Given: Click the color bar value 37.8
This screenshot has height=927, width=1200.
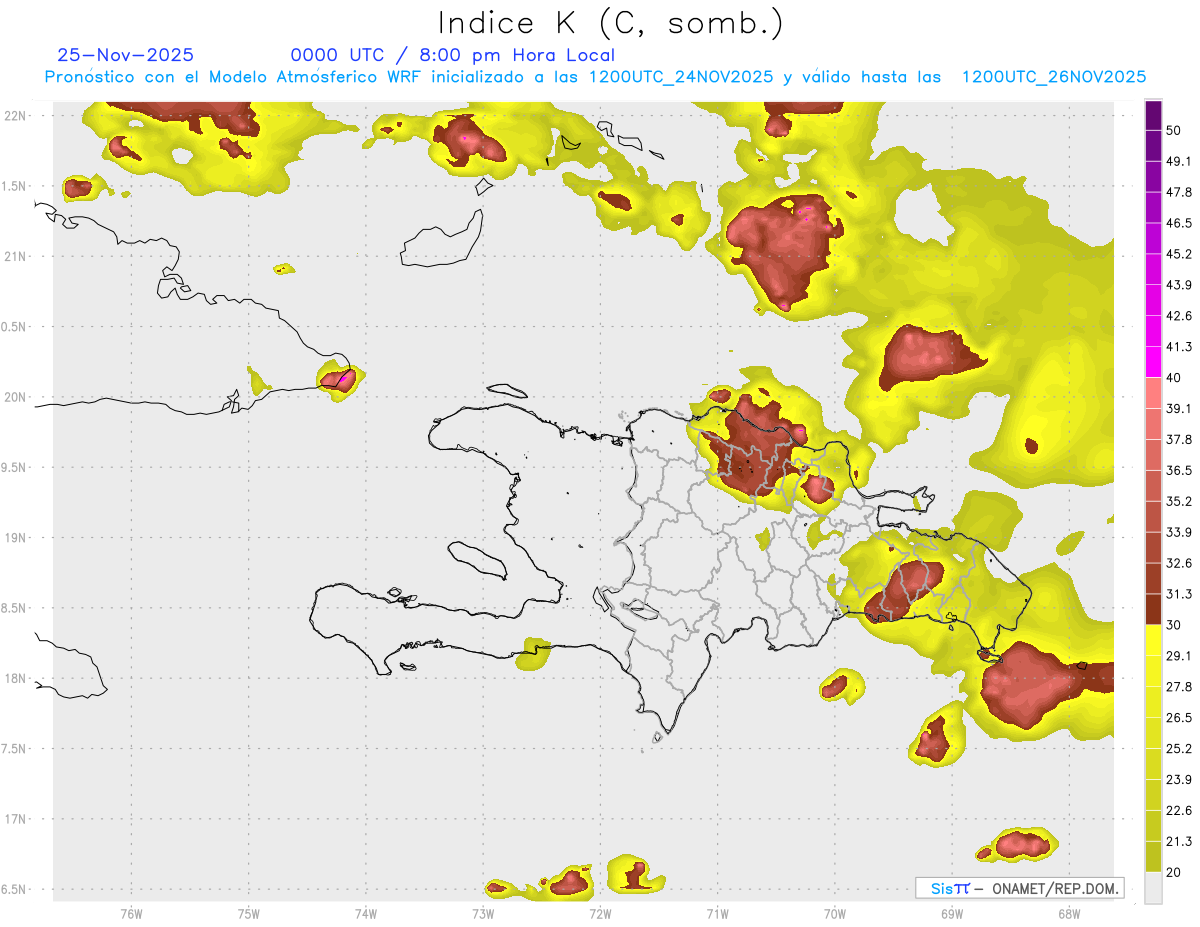Looking at the screenshot, I should pos(1179,440).
